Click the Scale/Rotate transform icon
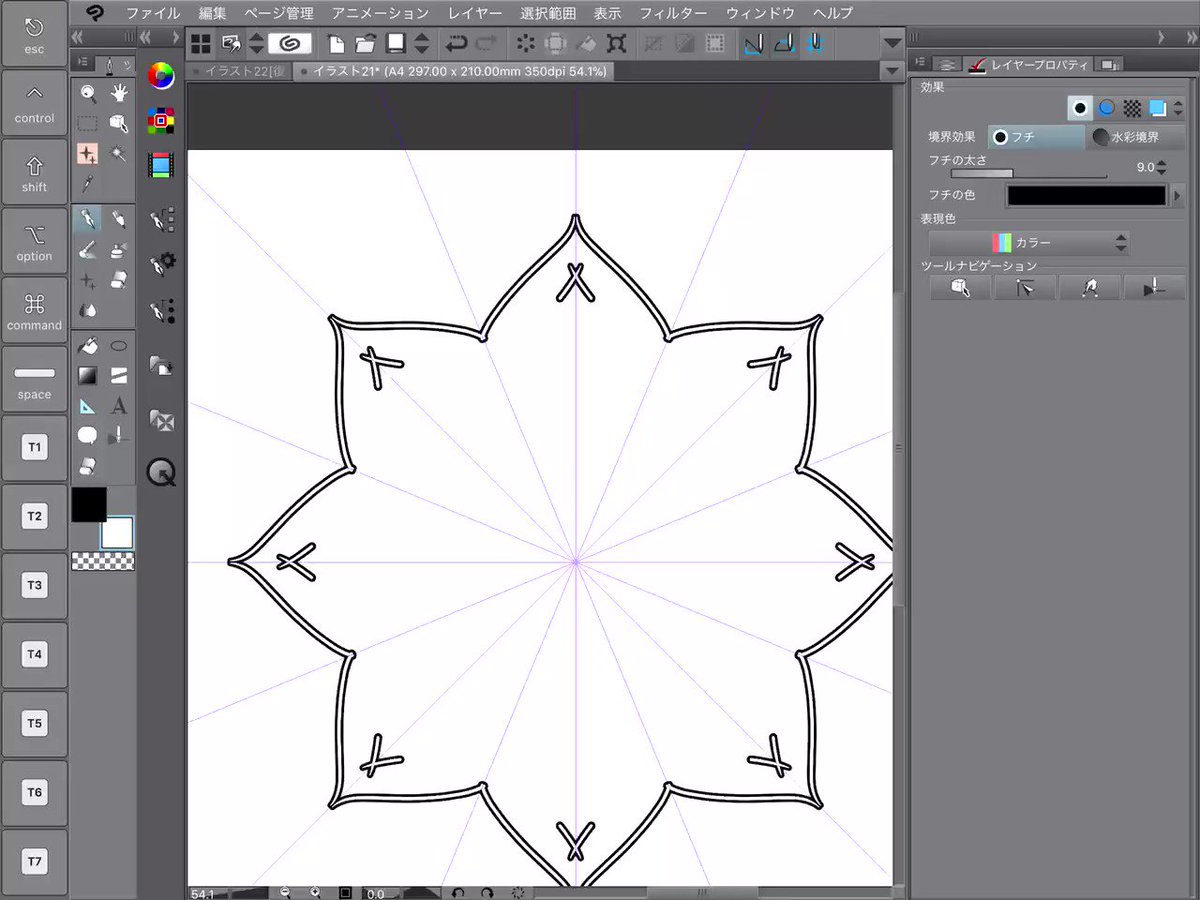1200x900 pixels. 616,43
